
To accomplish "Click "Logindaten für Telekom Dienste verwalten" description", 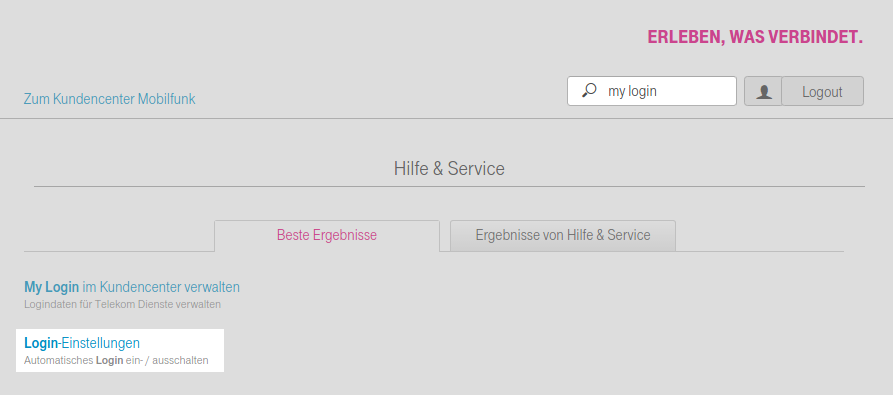I will [122, 305].
